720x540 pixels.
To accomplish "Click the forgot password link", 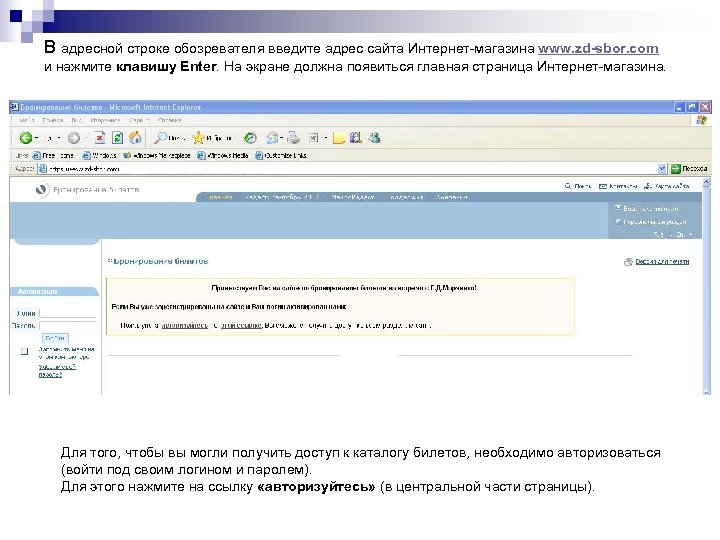I will click(56, 371).
